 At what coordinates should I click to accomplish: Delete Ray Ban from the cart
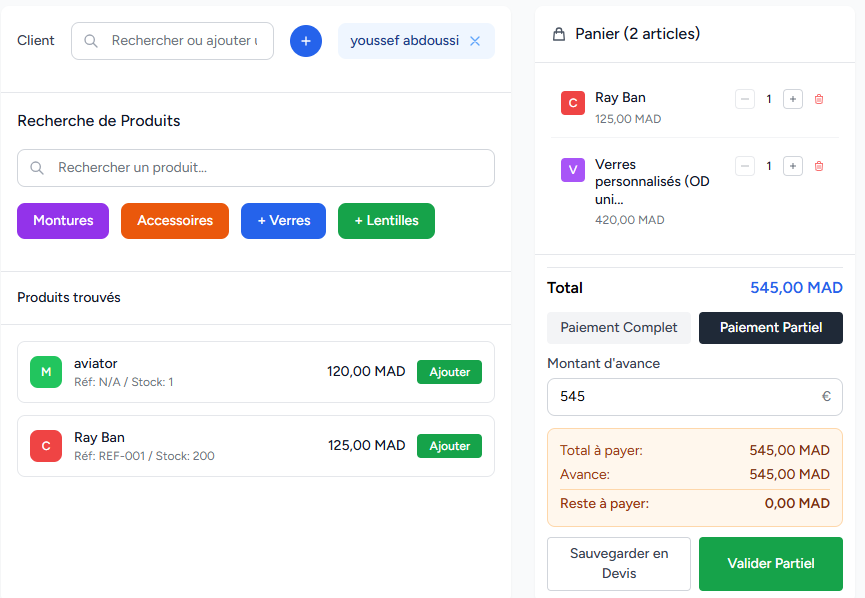pyautogui.click(x=819, y=99)
